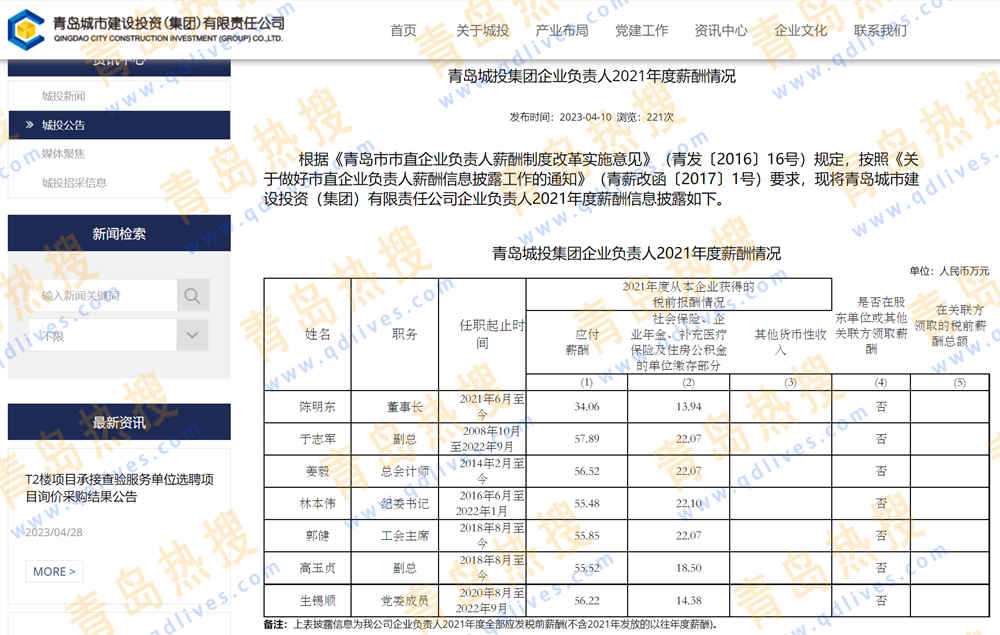
Task: Open the 党建工作 navigation menu
Action: point(642,31)
